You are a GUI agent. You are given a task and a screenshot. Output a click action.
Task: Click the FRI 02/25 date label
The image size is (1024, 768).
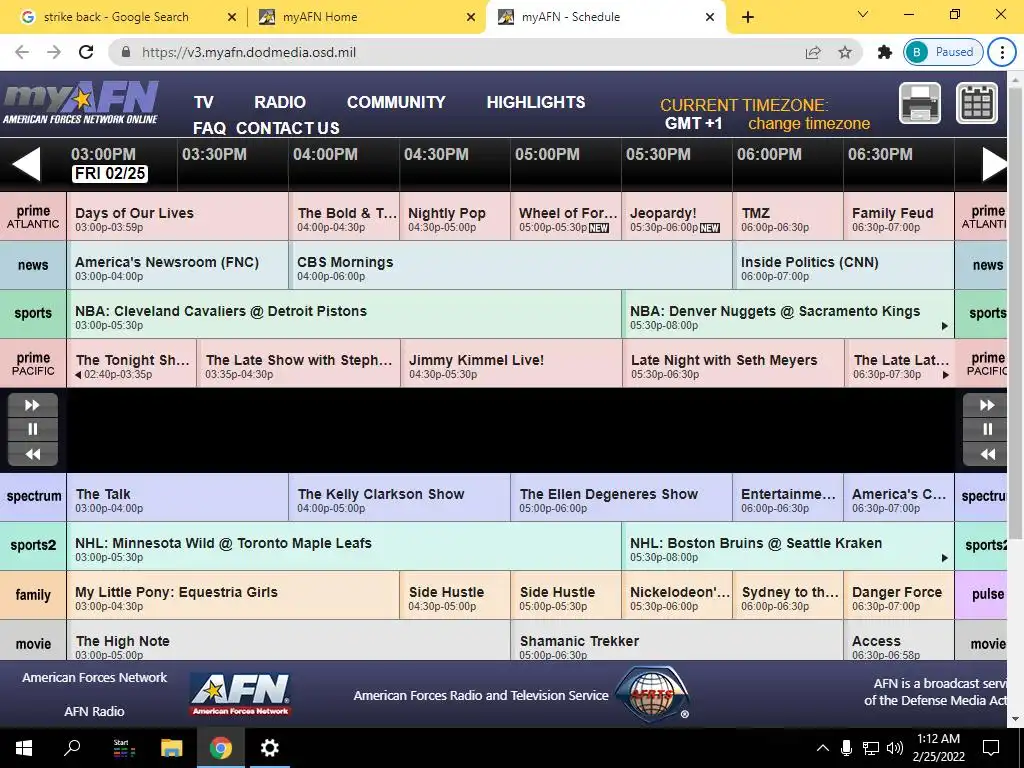point(109,173)
